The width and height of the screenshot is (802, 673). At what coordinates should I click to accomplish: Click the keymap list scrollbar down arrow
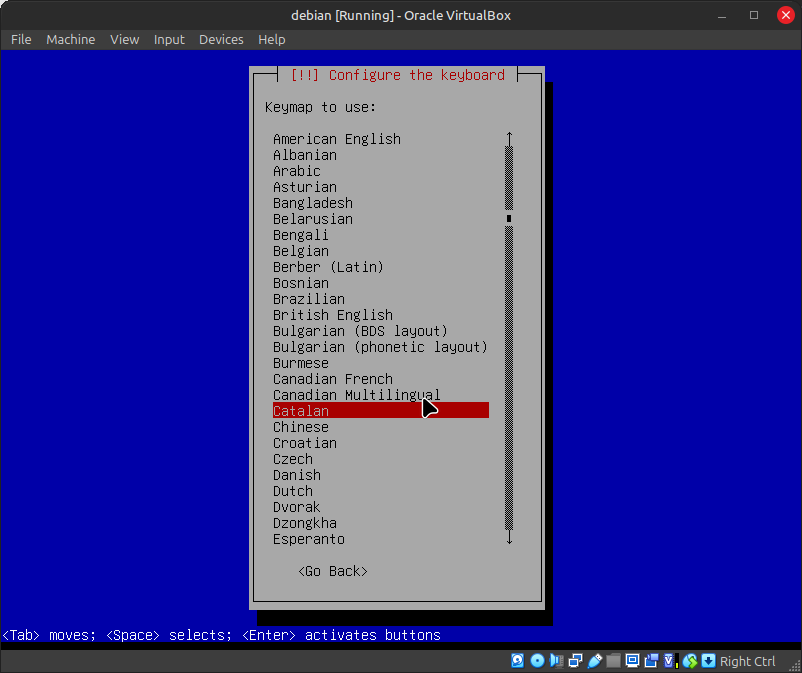click(x=509, y=538)
